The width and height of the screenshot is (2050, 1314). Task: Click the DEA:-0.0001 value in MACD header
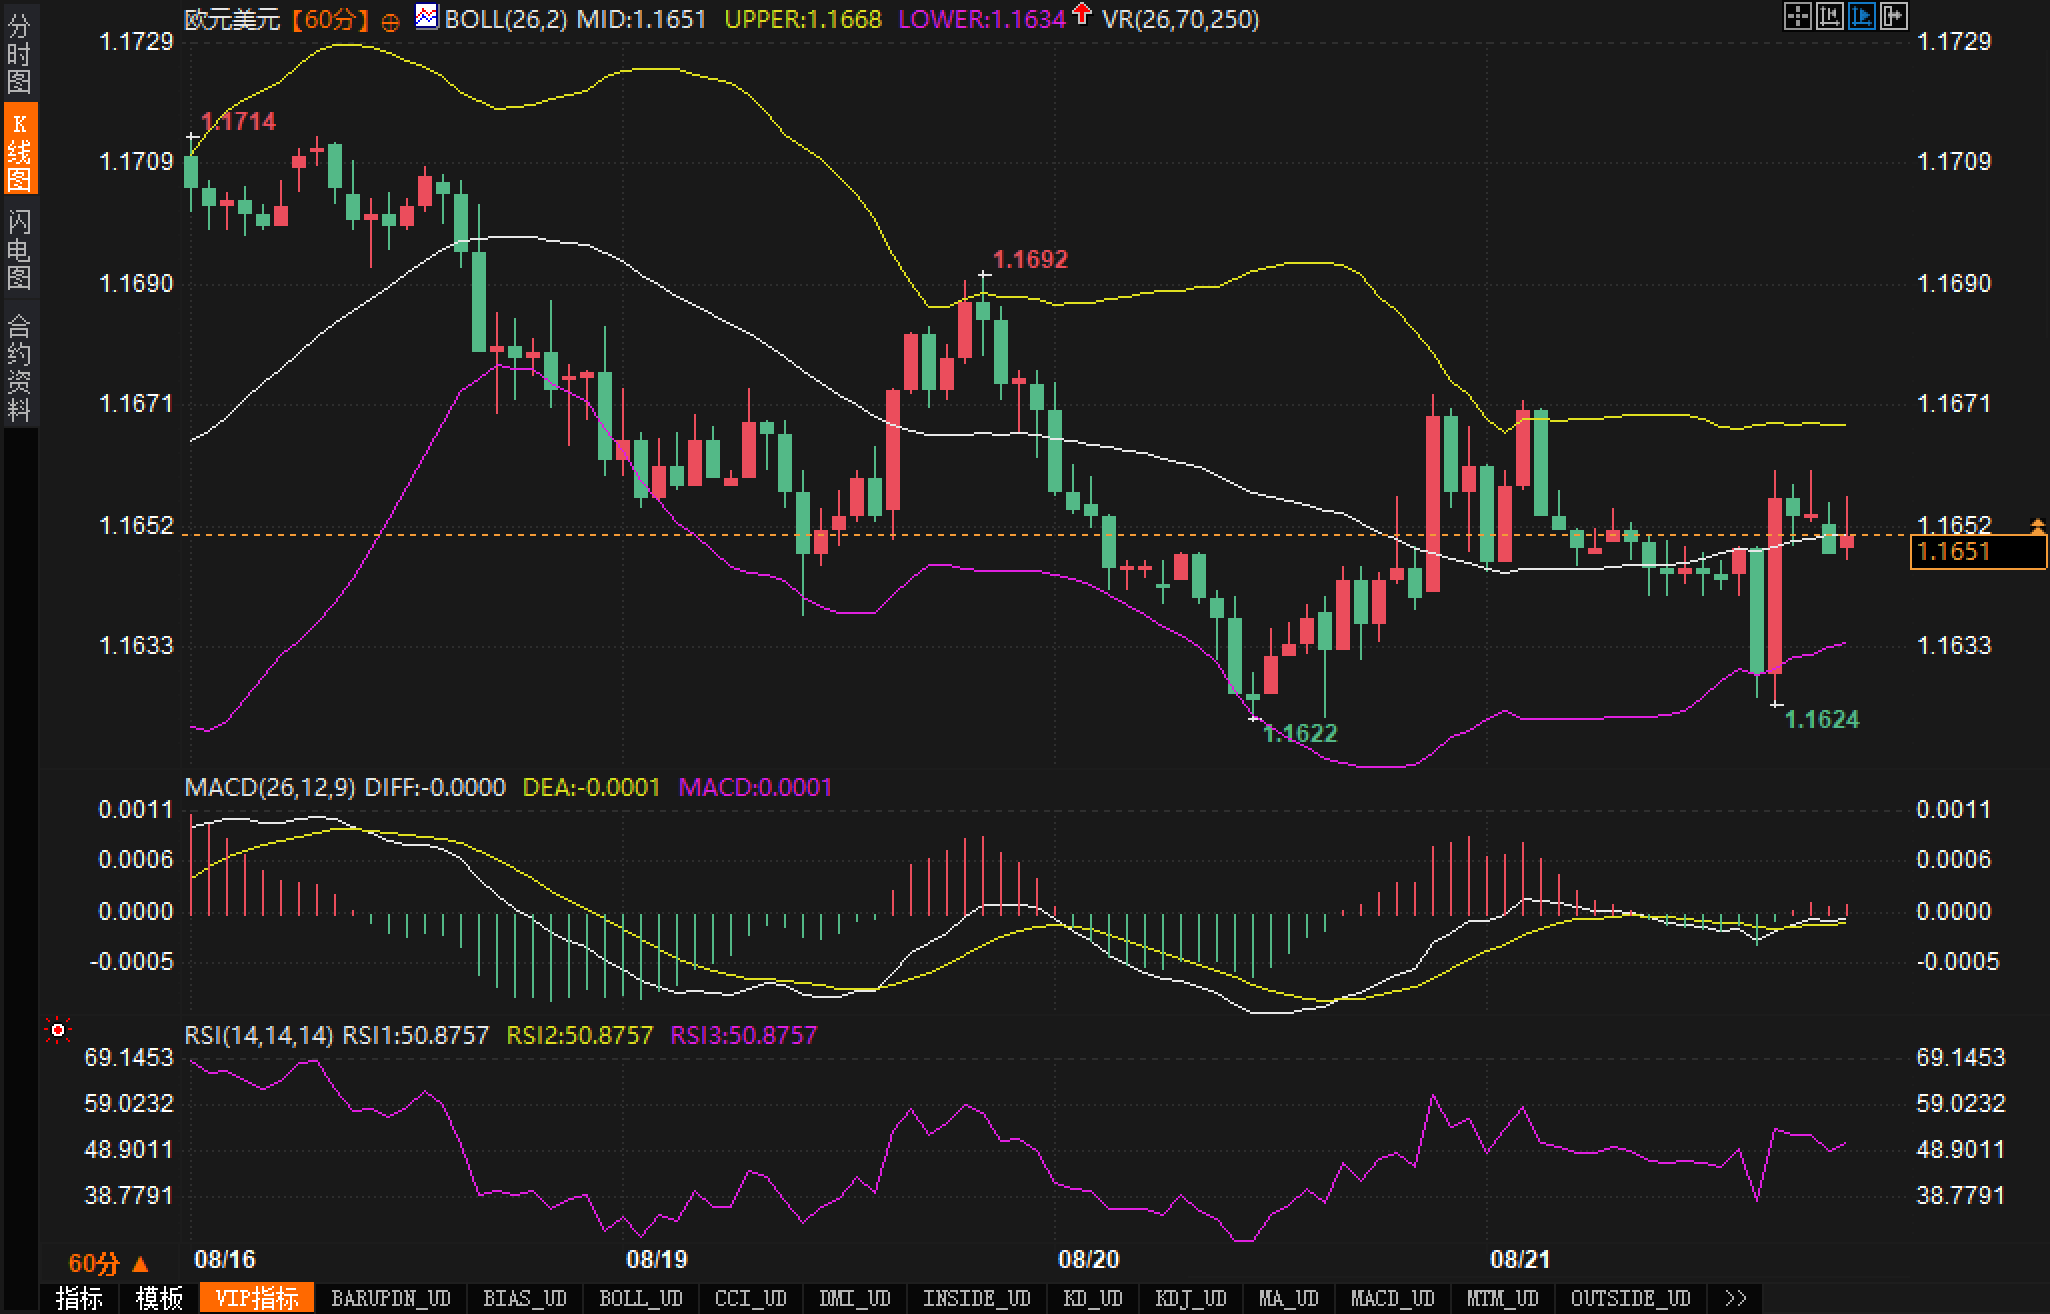[592, 787]
